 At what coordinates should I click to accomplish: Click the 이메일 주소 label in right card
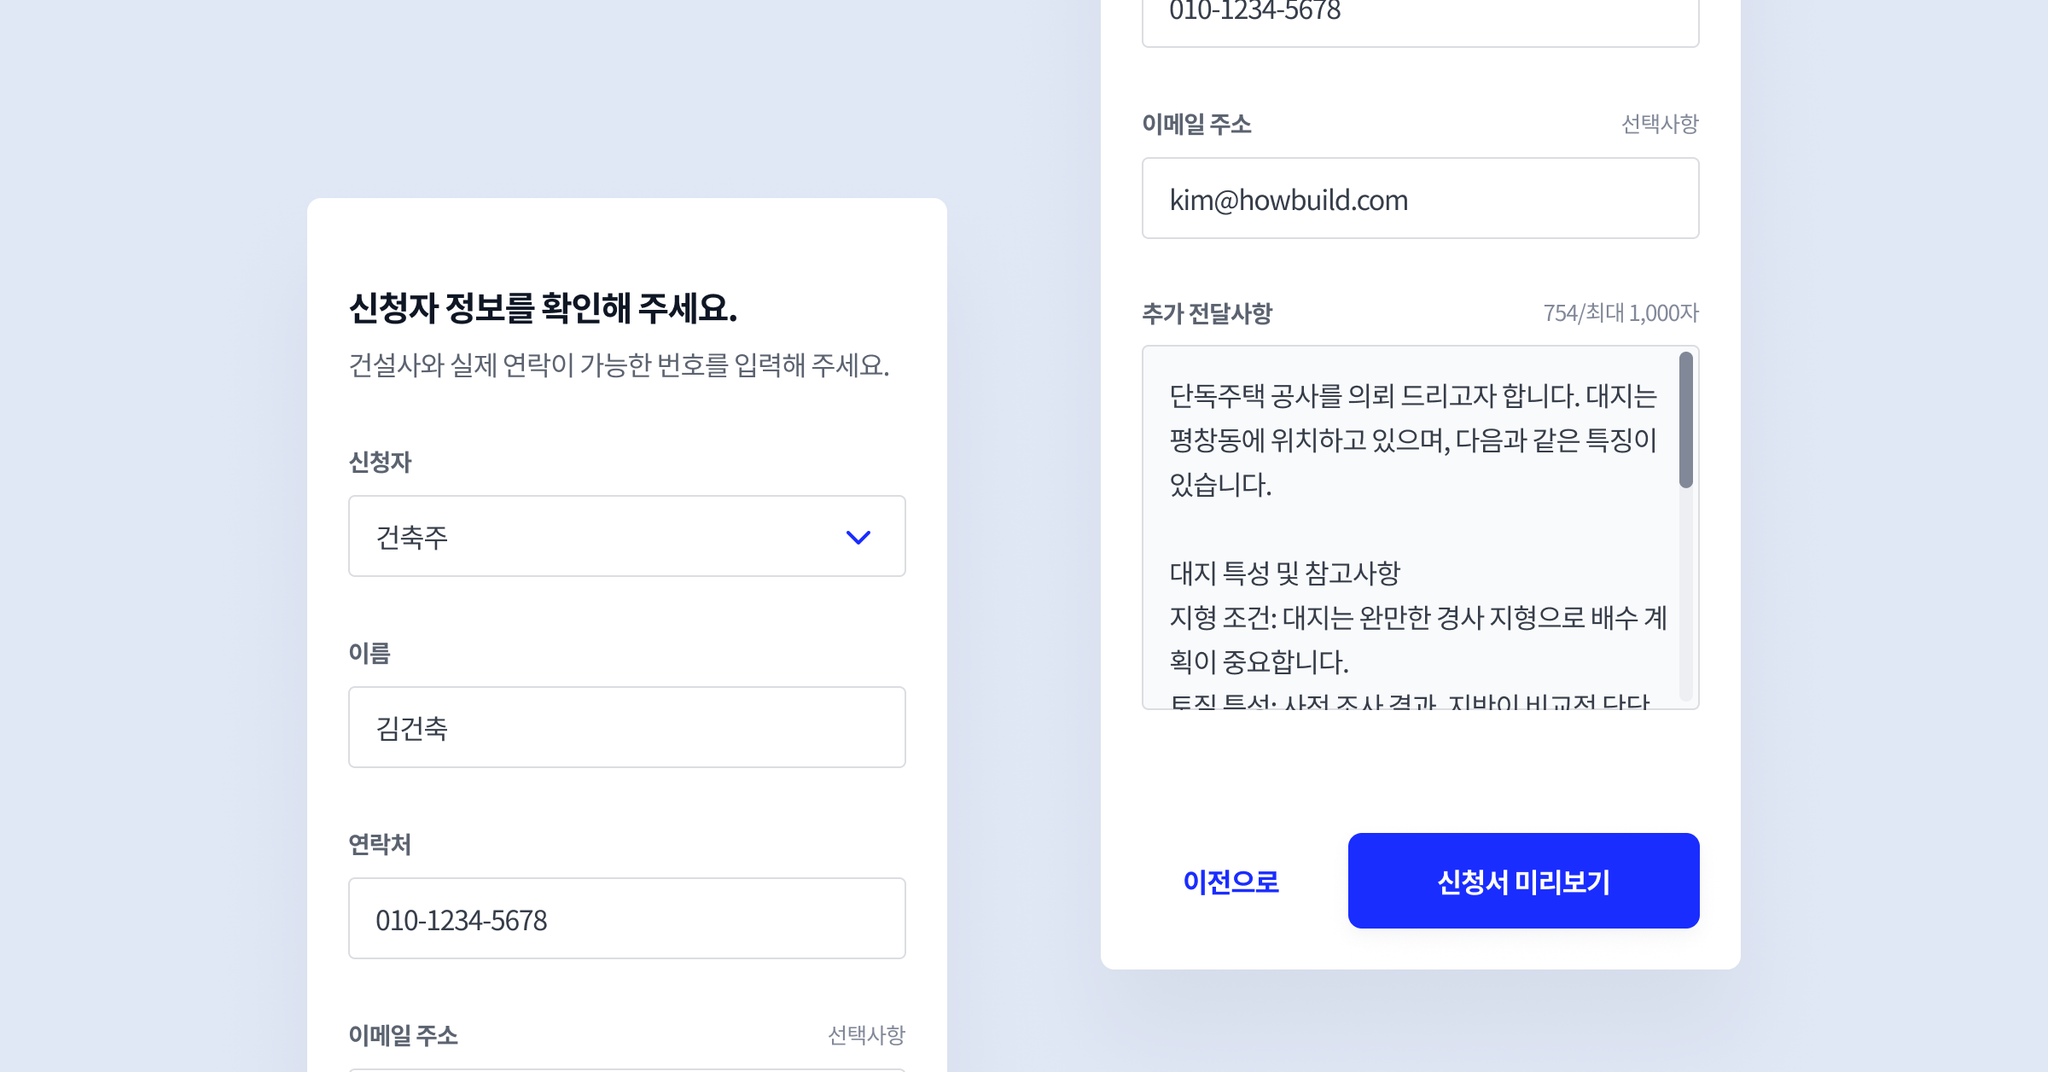pyautogui.click(x=1197, y=124)
